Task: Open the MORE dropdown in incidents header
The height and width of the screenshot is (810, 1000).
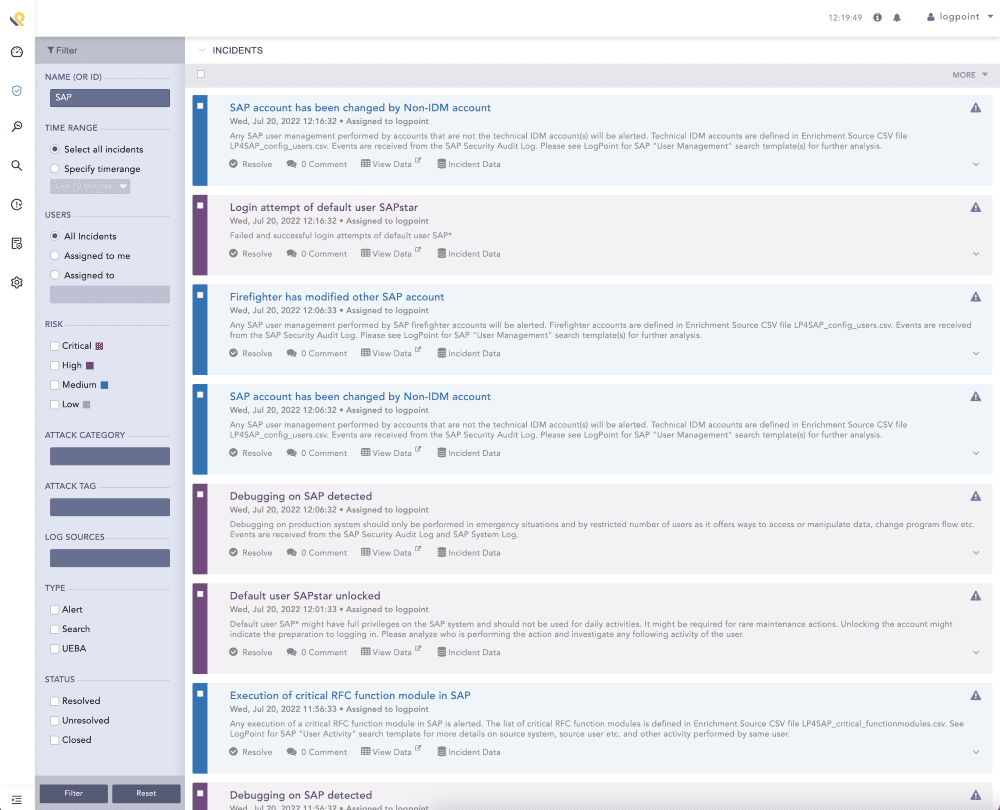Action: (x=969, y=75)
